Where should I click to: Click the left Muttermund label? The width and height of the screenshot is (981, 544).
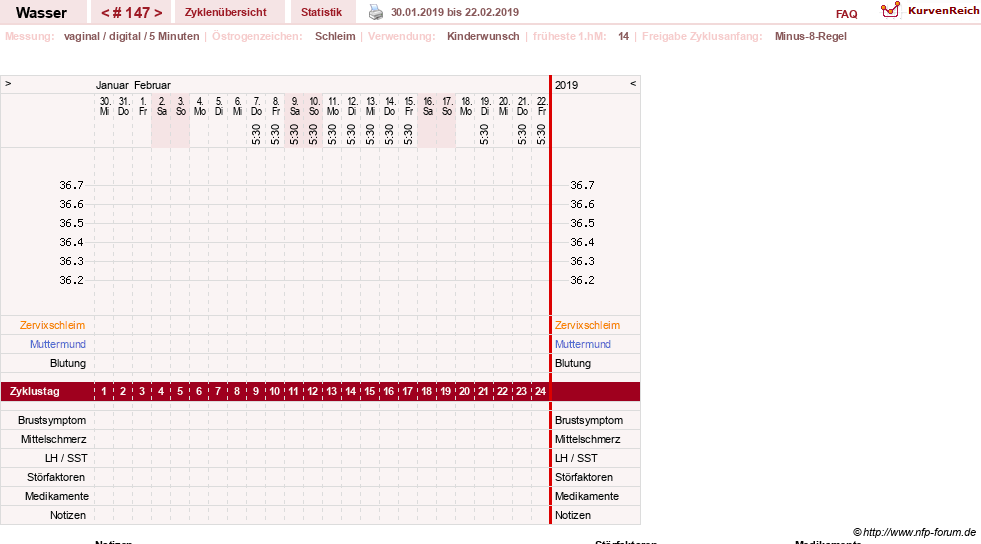58,344
